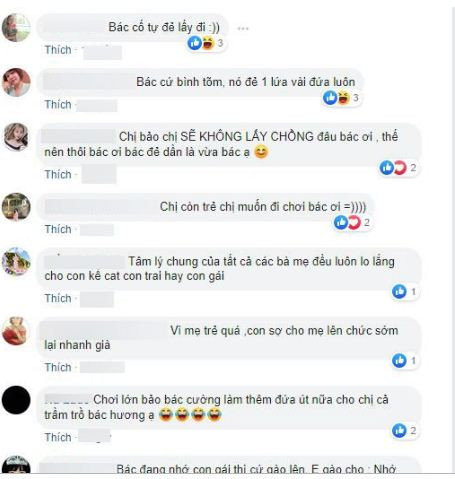Like the 'SẼ KHÔNG LẤY CHỒNG' comment via Thích

58,174
